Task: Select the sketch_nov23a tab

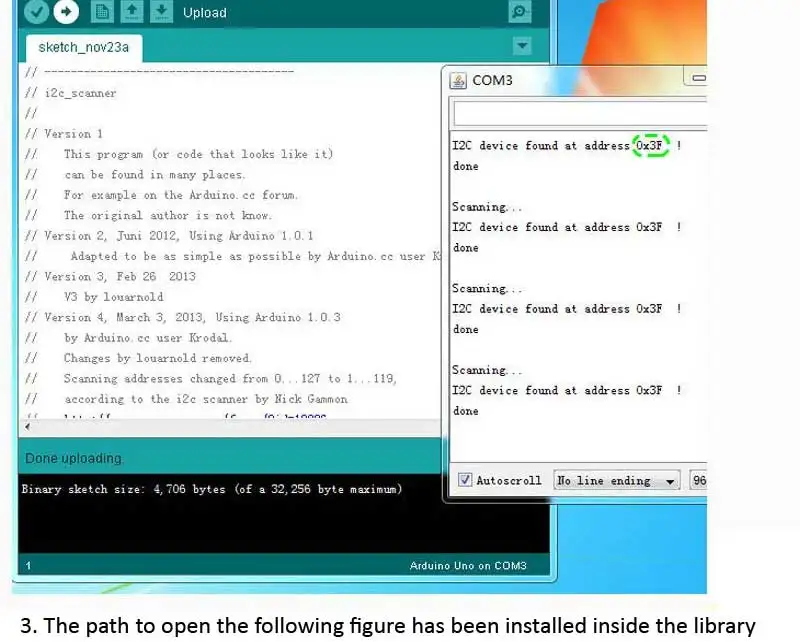Action: (84, 47)
